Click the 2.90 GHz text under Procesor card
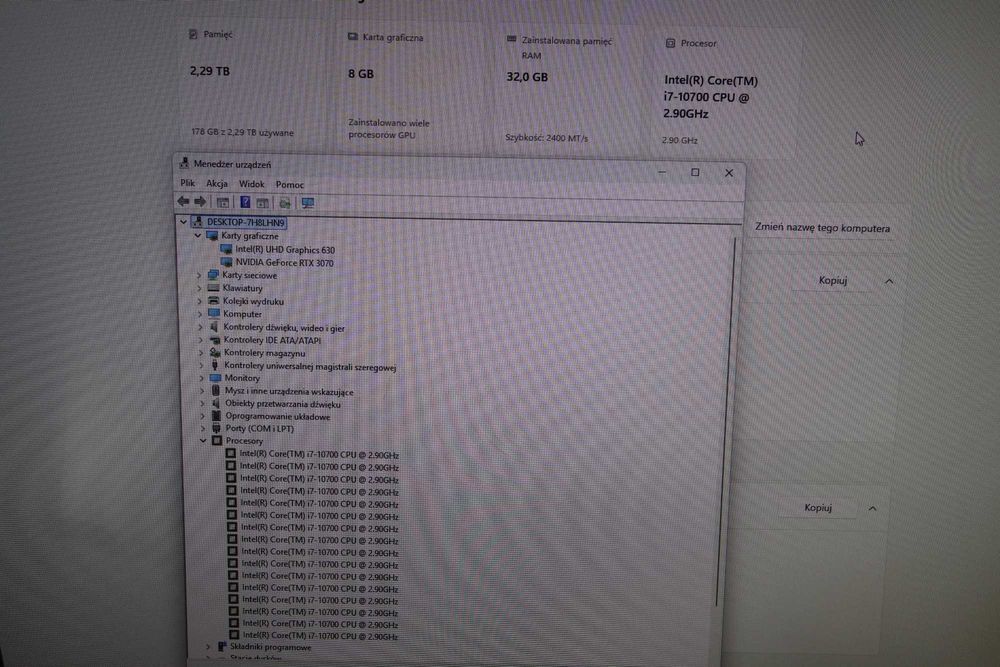 (x=679, y=140)
